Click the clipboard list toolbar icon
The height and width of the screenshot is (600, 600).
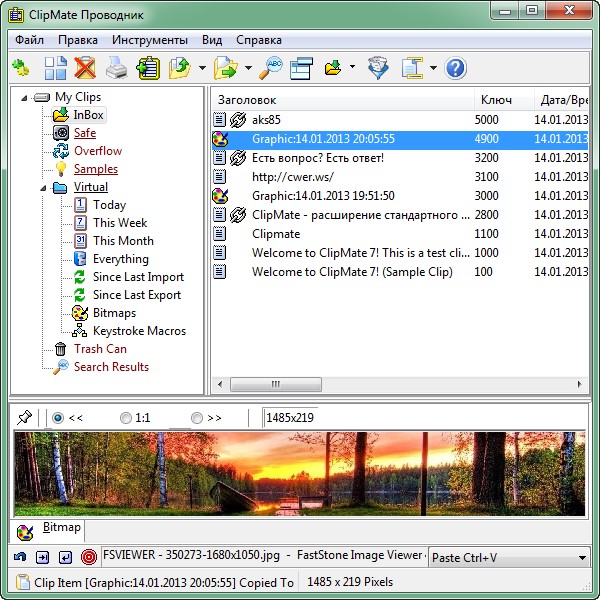149,68
